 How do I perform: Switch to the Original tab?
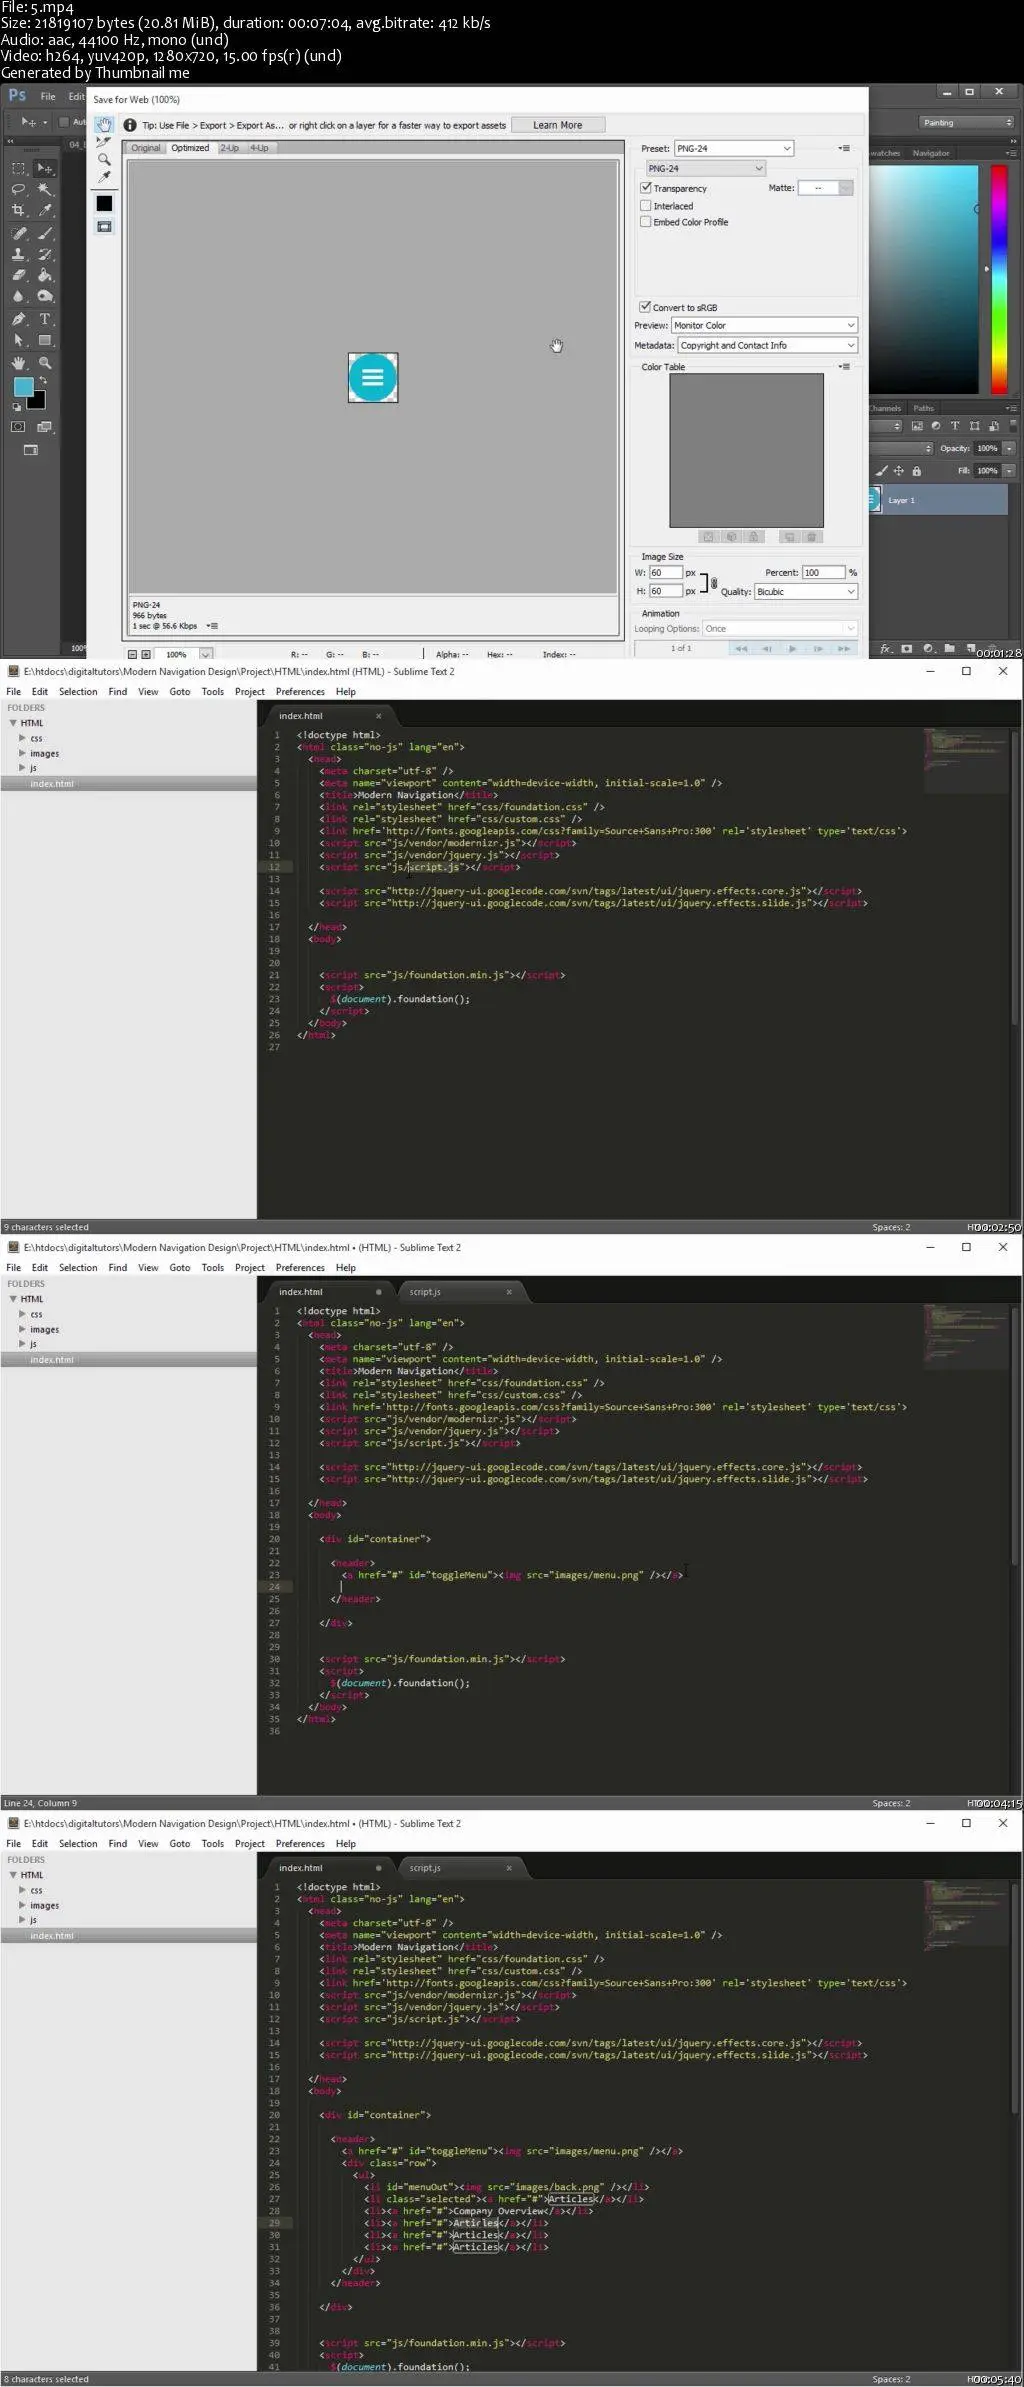point(146,148)
